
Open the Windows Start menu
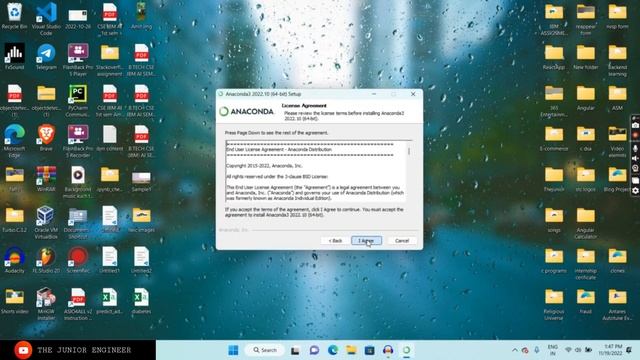tap(233, 350)
